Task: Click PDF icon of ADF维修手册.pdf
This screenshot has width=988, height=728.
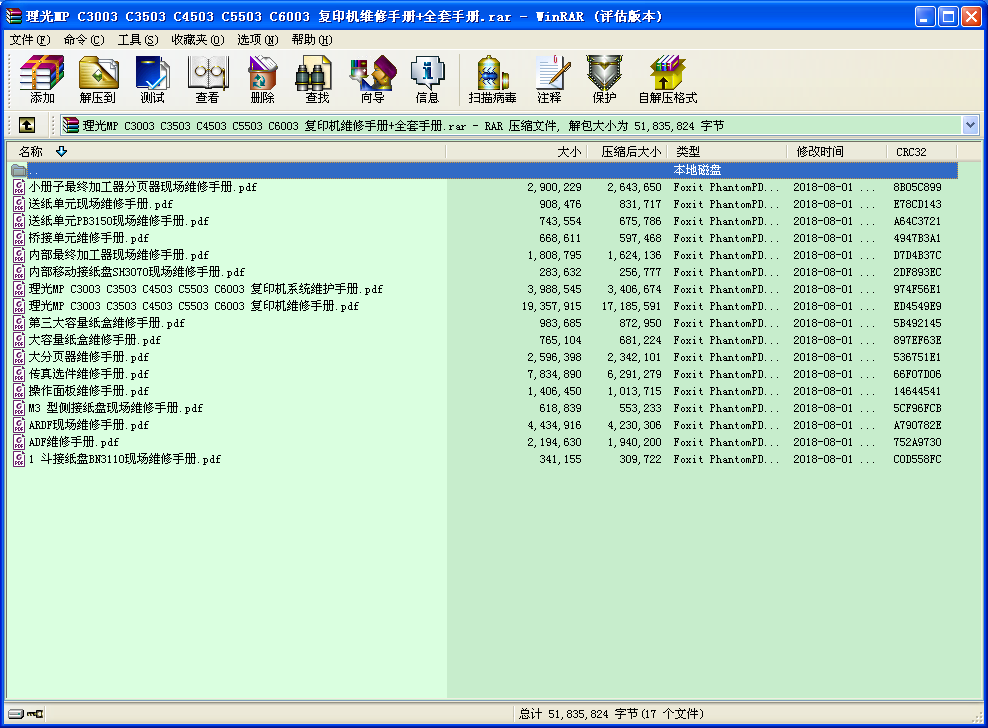Action: (x=20, y=442)
